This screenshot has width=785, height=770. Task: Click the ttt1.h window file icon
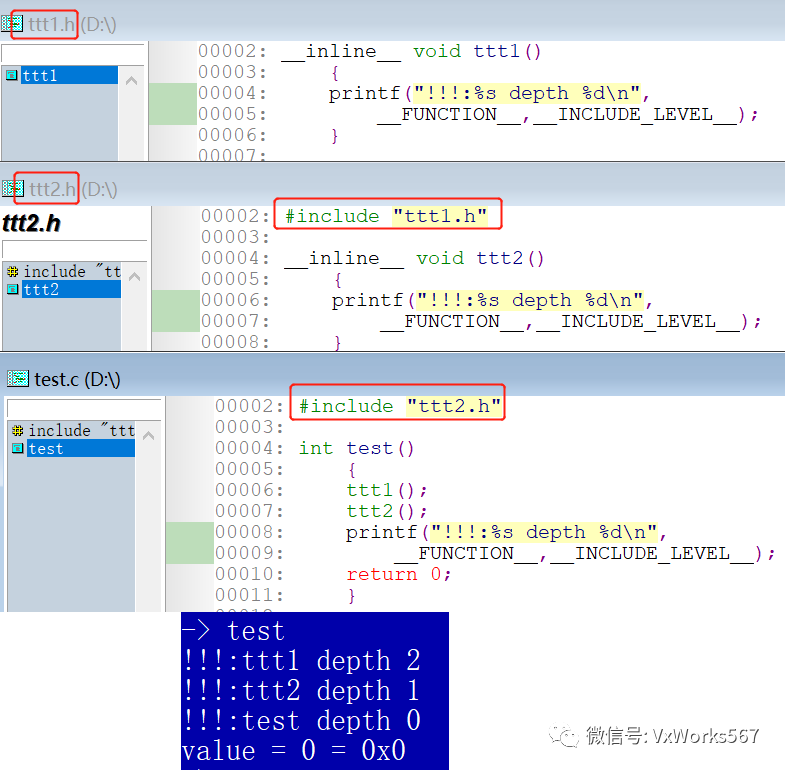click(x=12, y=24)
